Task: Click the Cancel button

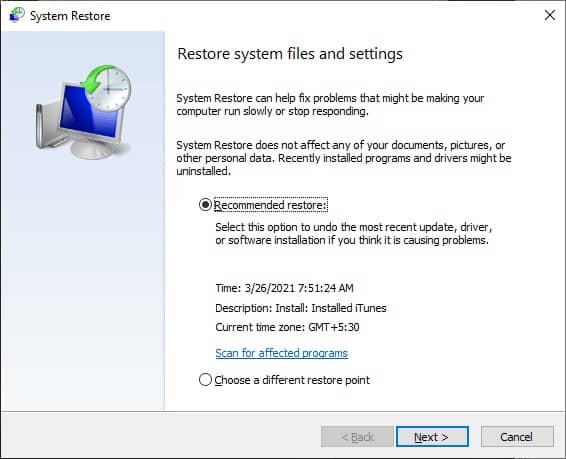Action: tap(517, 437)
